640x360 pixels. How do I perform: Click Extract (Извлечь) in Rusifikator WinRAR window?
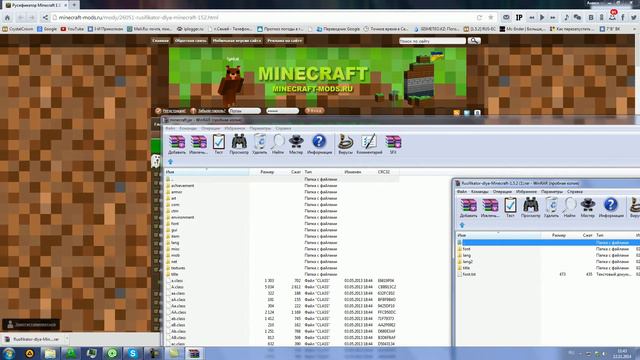[490, 208]
